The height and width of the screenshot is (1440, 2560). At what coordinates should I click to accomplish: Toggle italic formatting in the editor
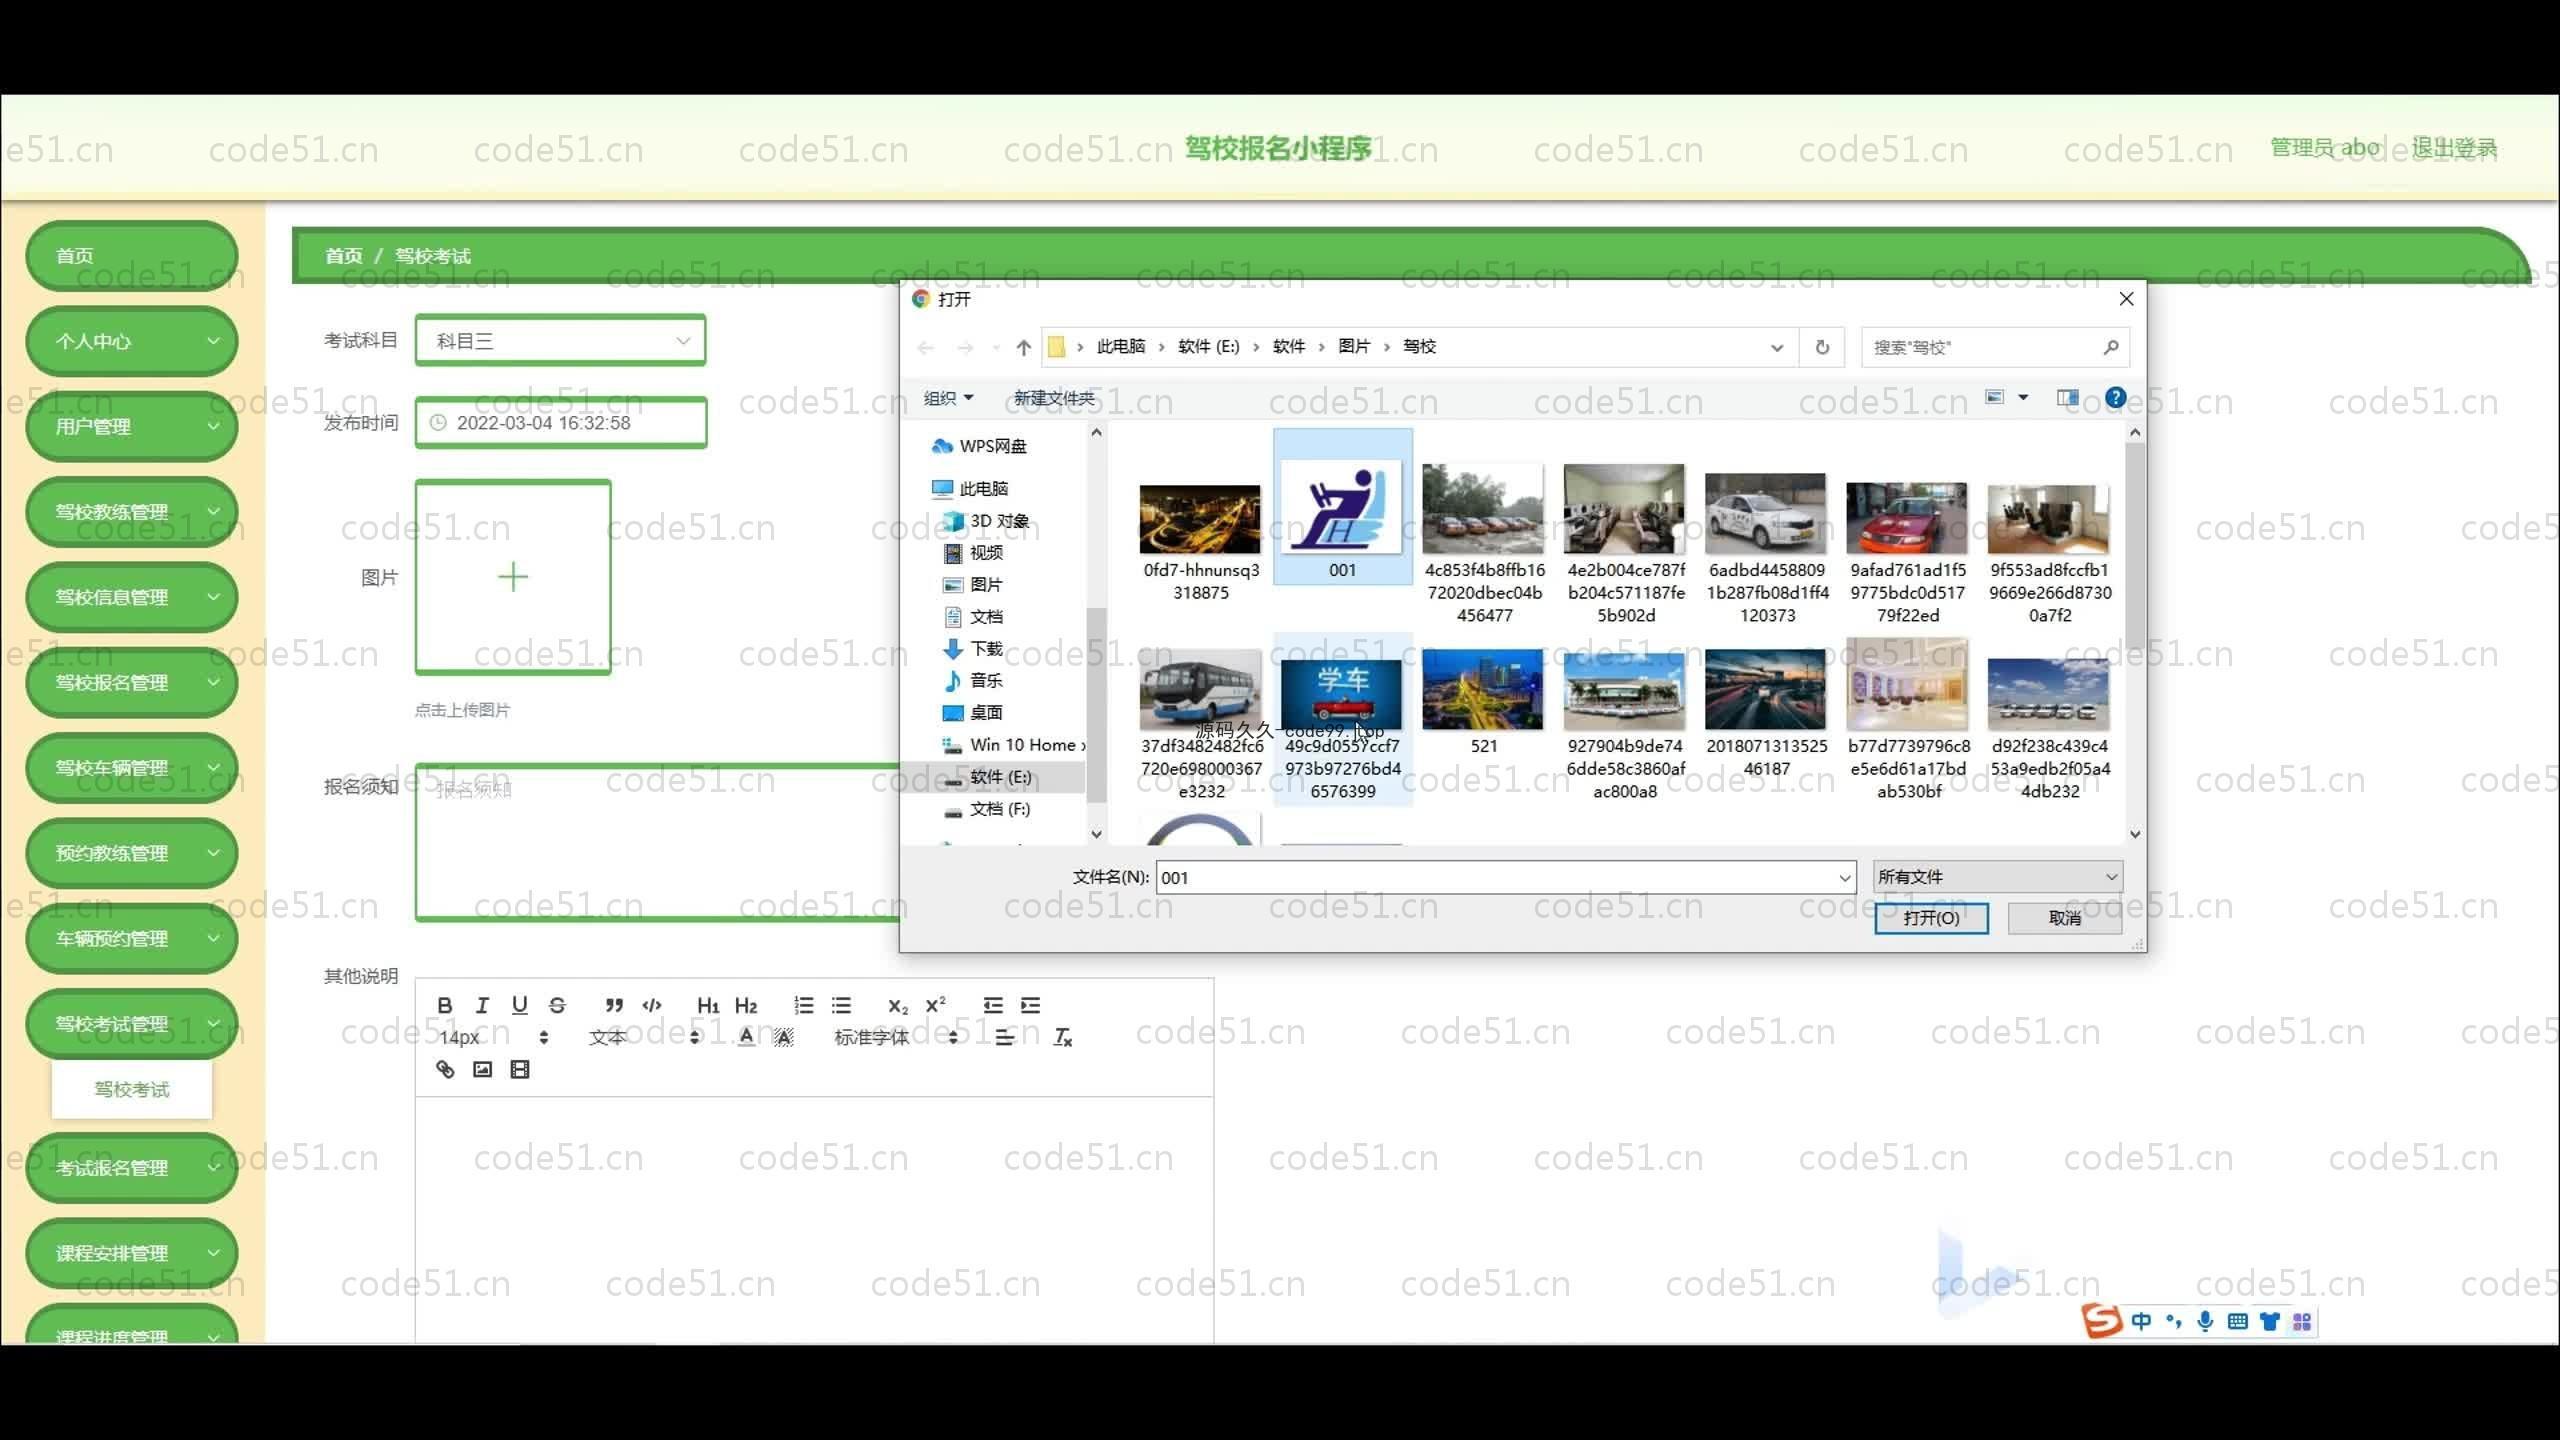[x=482, y=1005]
